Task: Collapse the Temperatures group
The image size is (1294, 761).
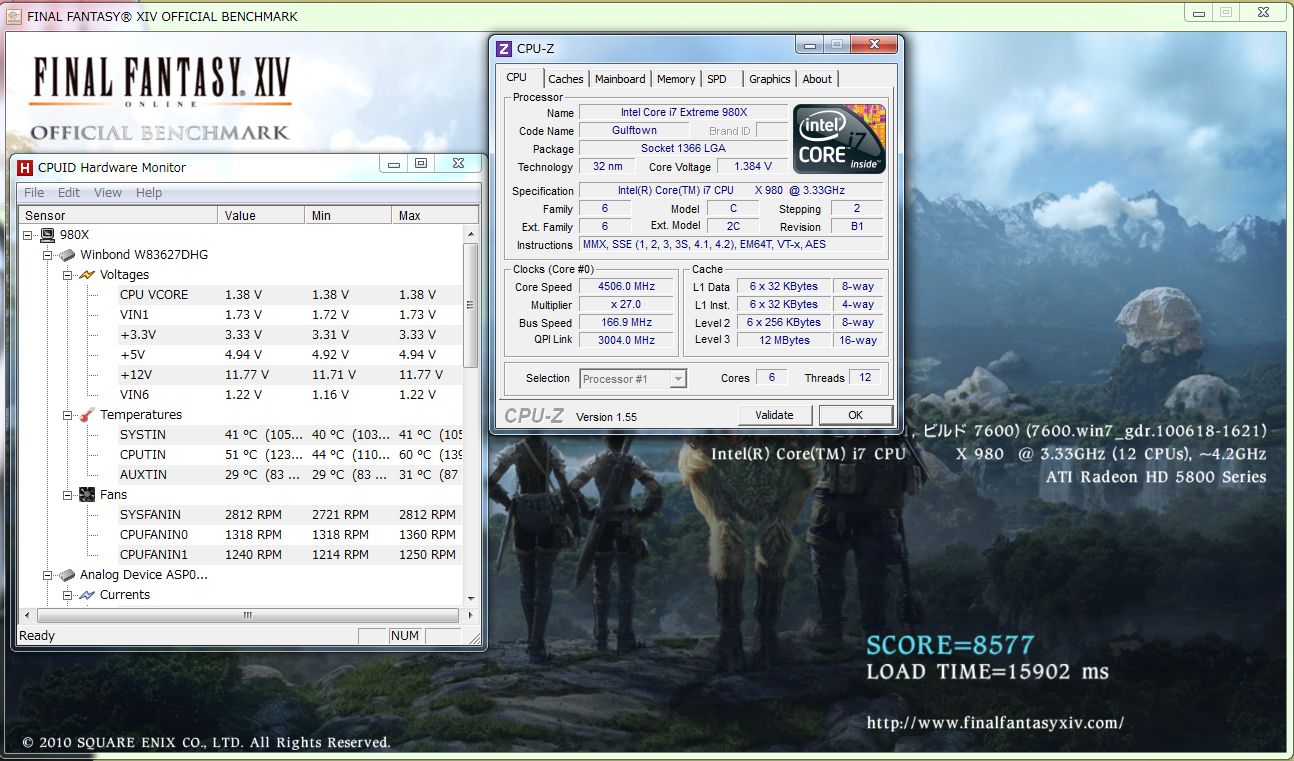Action: point(68,415)
